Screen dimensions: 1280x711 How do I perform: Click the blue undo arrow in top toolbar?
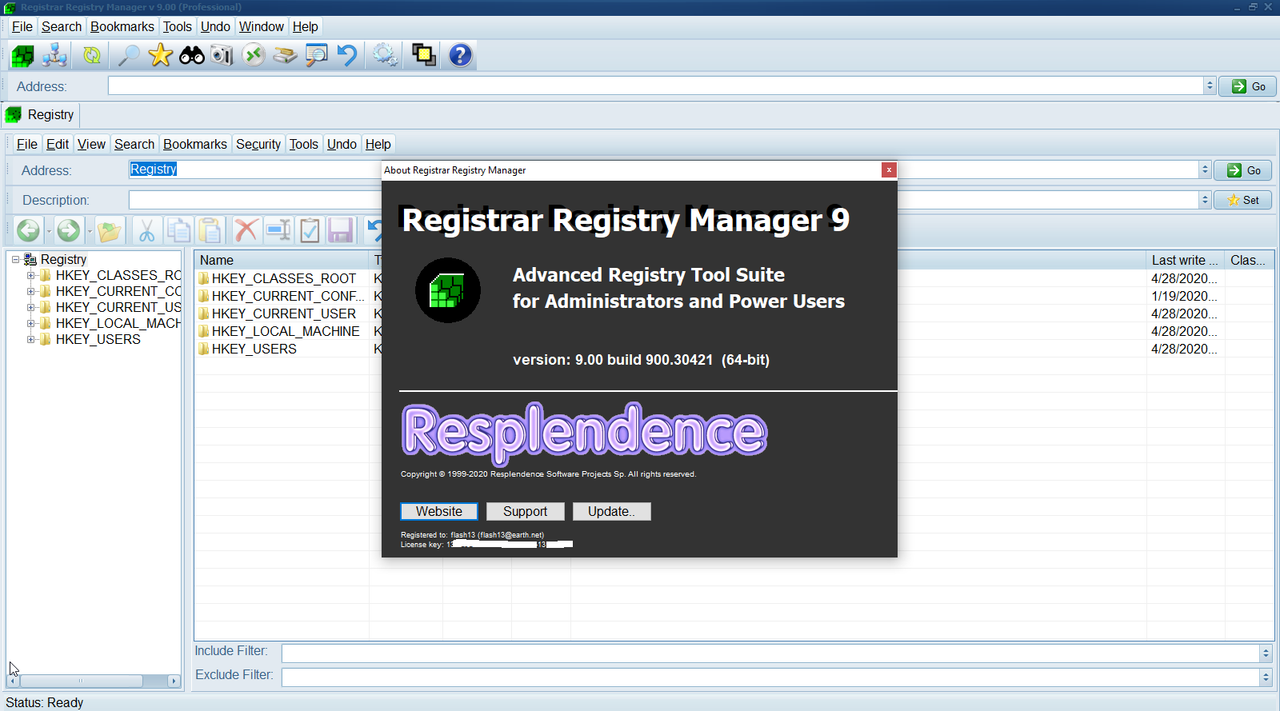click(347, 56)
